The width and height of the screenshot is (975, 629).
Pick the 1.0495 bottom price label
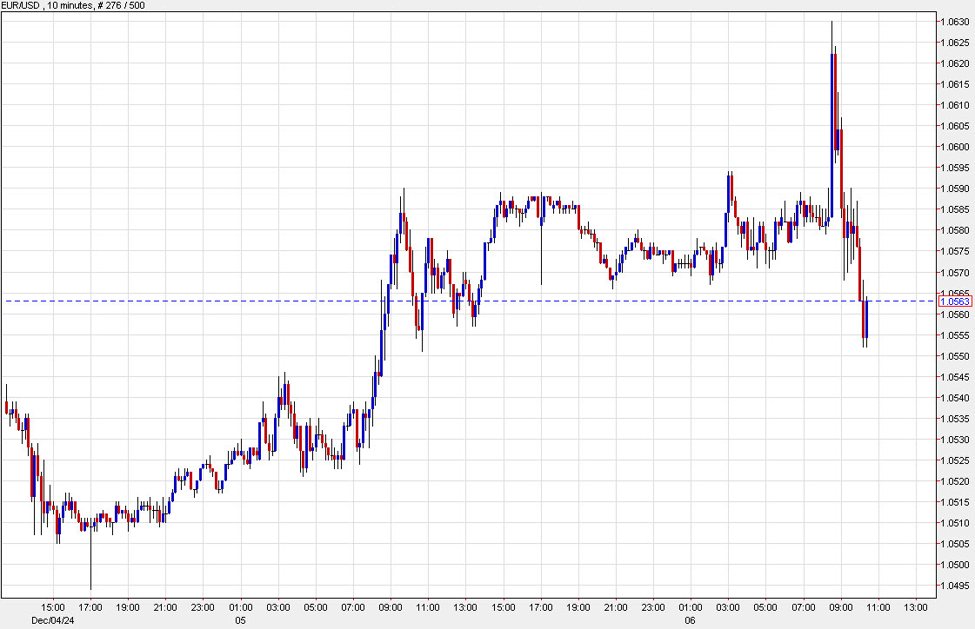(954, 585)
